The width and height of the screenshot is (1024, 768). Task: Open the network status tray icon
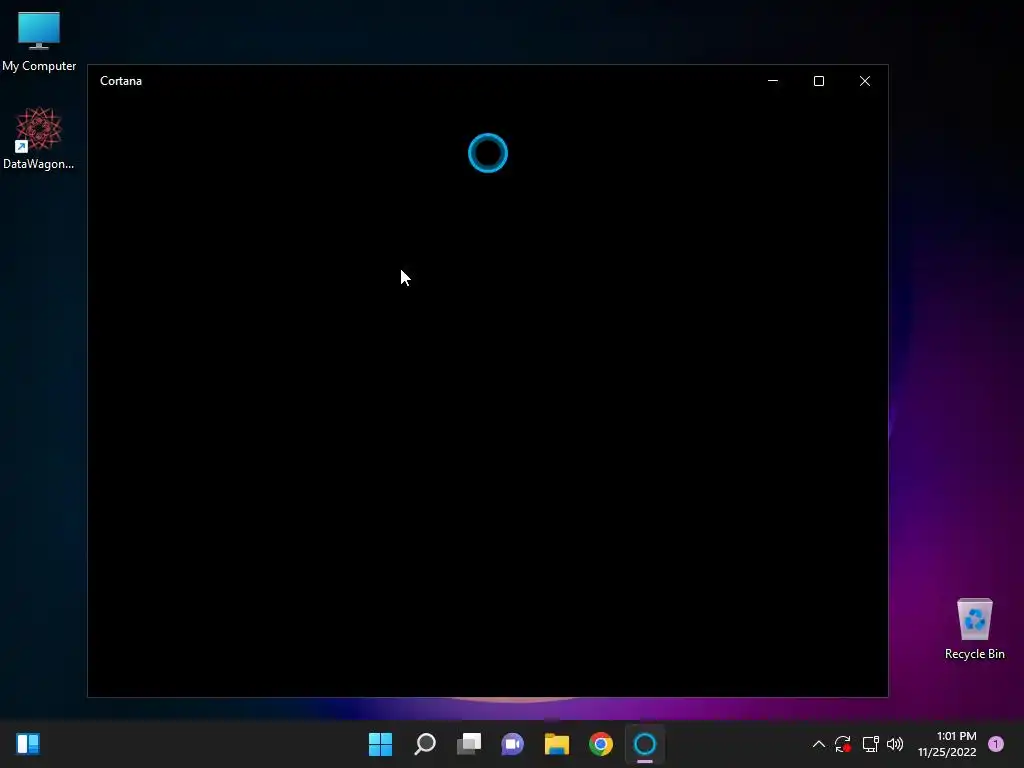[871, 744]
